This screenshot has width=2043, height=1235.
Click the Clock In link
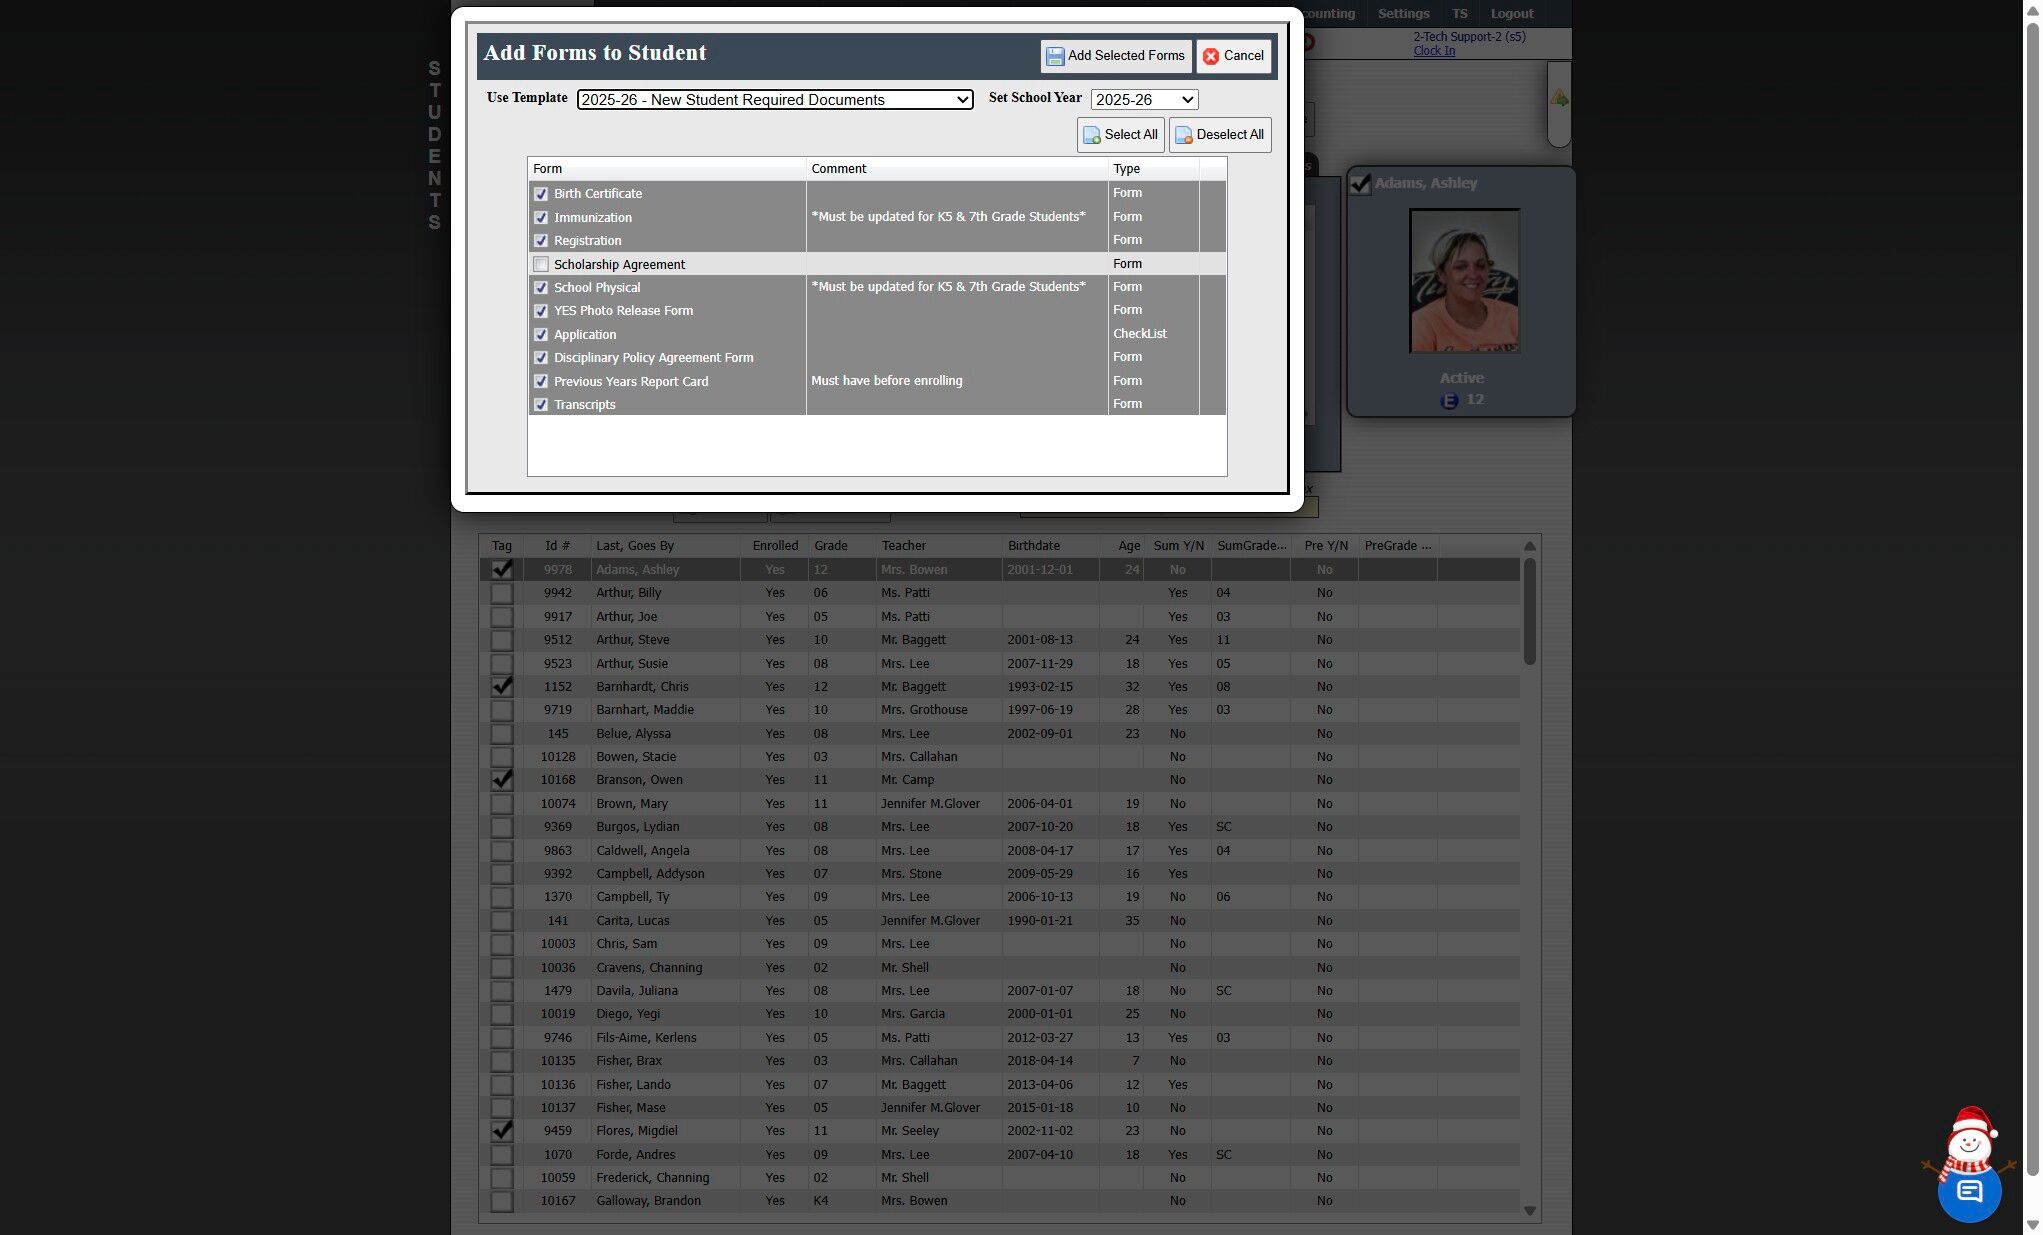pos(1433,51)
